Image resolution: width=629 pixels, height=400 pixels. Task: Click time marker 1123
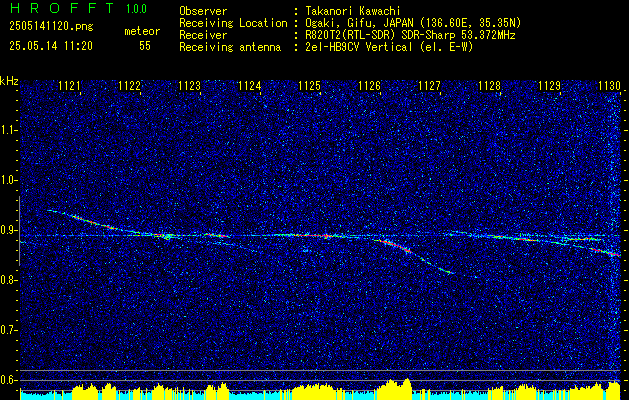(x=189, y=86)
